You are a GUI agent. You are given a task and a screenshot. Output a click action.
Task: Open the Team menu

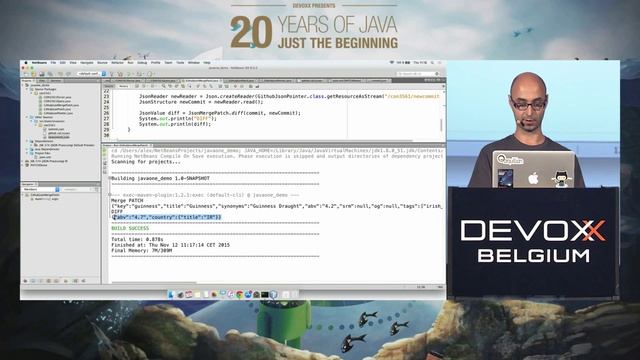(168, 62)
